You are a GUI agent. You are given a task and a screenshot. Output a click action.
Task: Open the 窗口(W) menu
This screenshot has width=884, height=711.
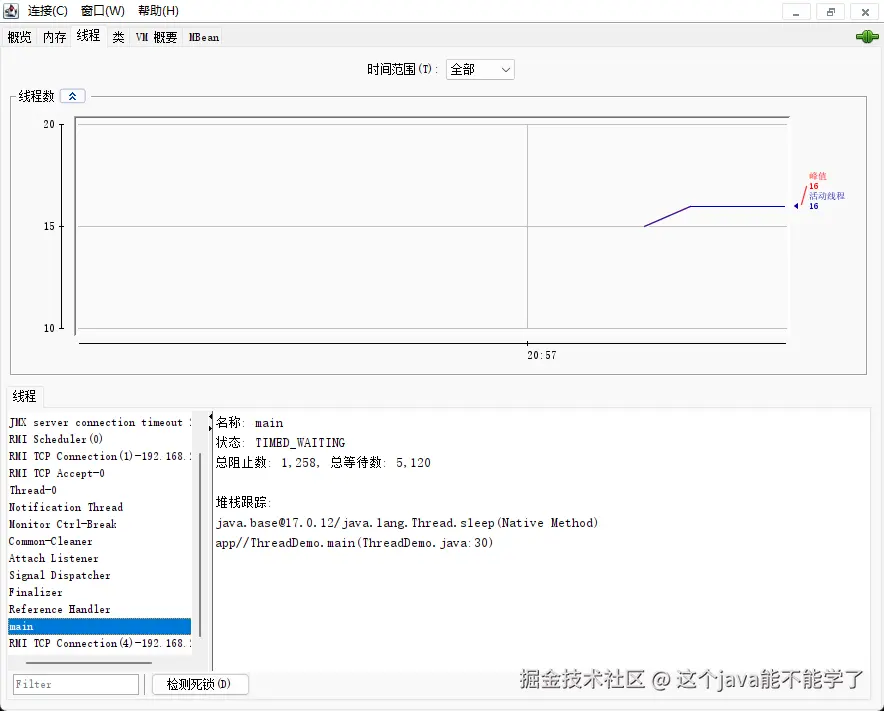pos(103,11)
